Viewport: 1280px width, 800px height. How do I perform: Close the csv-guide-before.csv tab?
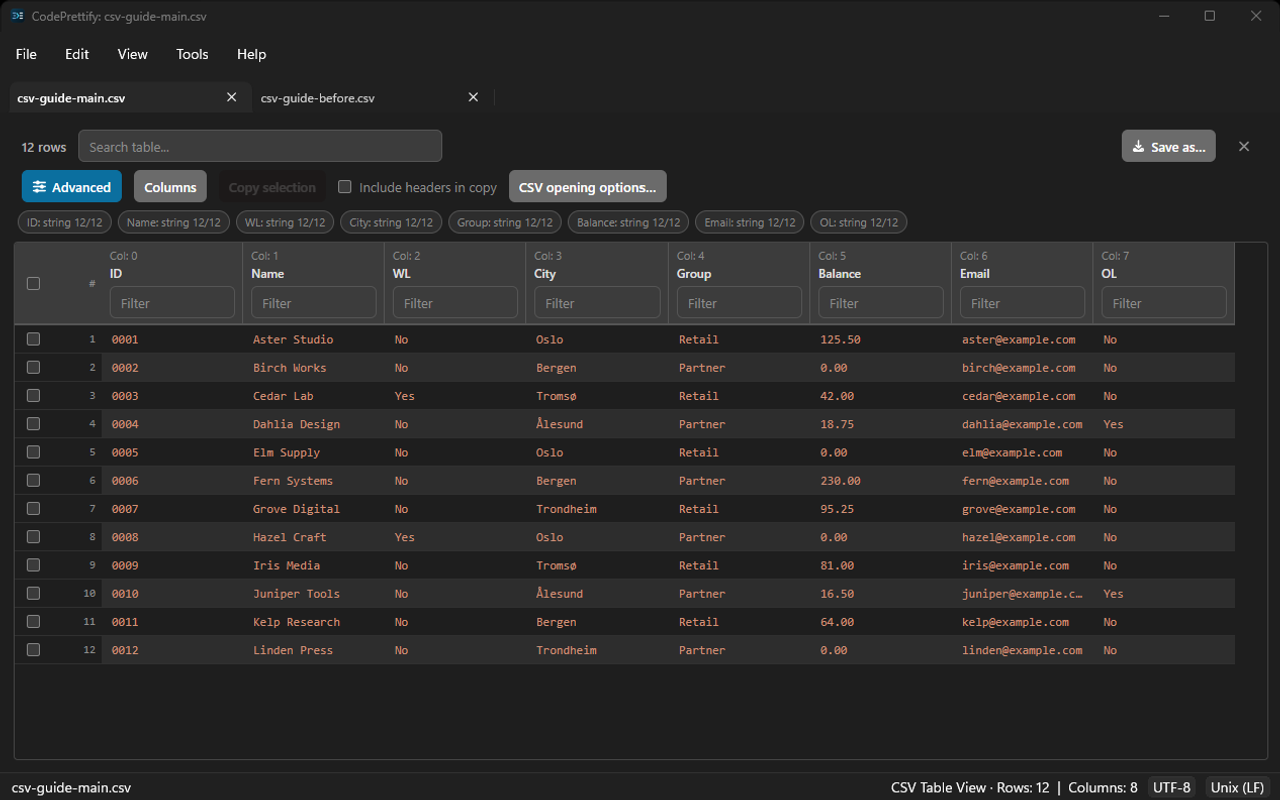tap(474, 97)
